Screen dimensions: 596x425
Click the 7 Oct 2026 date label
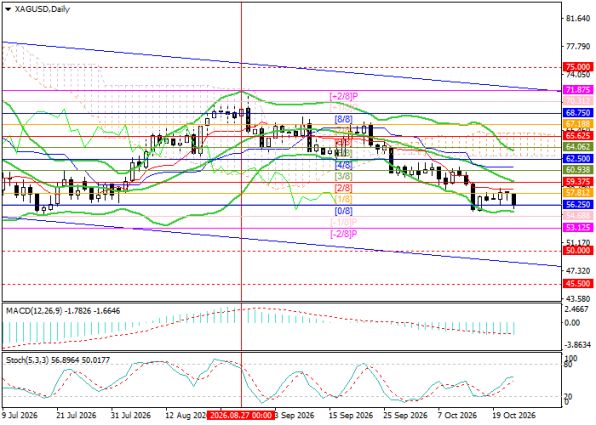click(457, 415)
